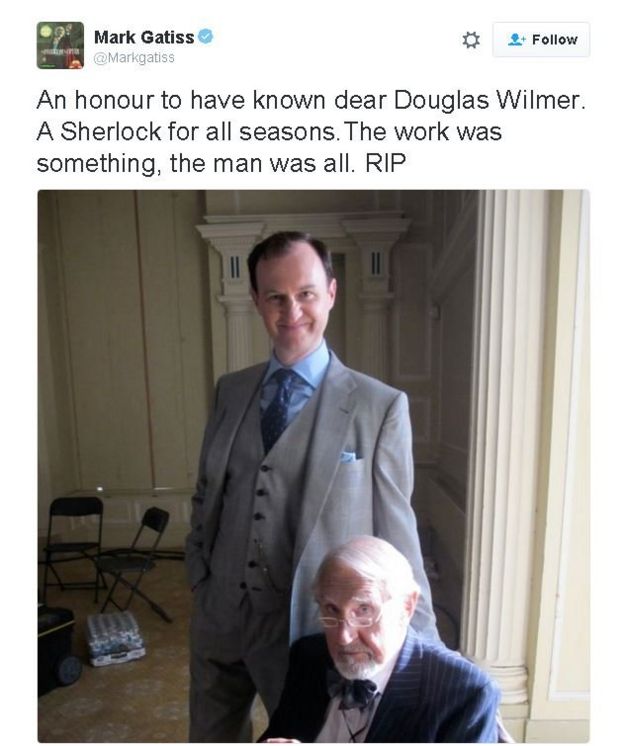Visit the @Markgatiss handle link

pyautogui.click(x=134, y=58)
